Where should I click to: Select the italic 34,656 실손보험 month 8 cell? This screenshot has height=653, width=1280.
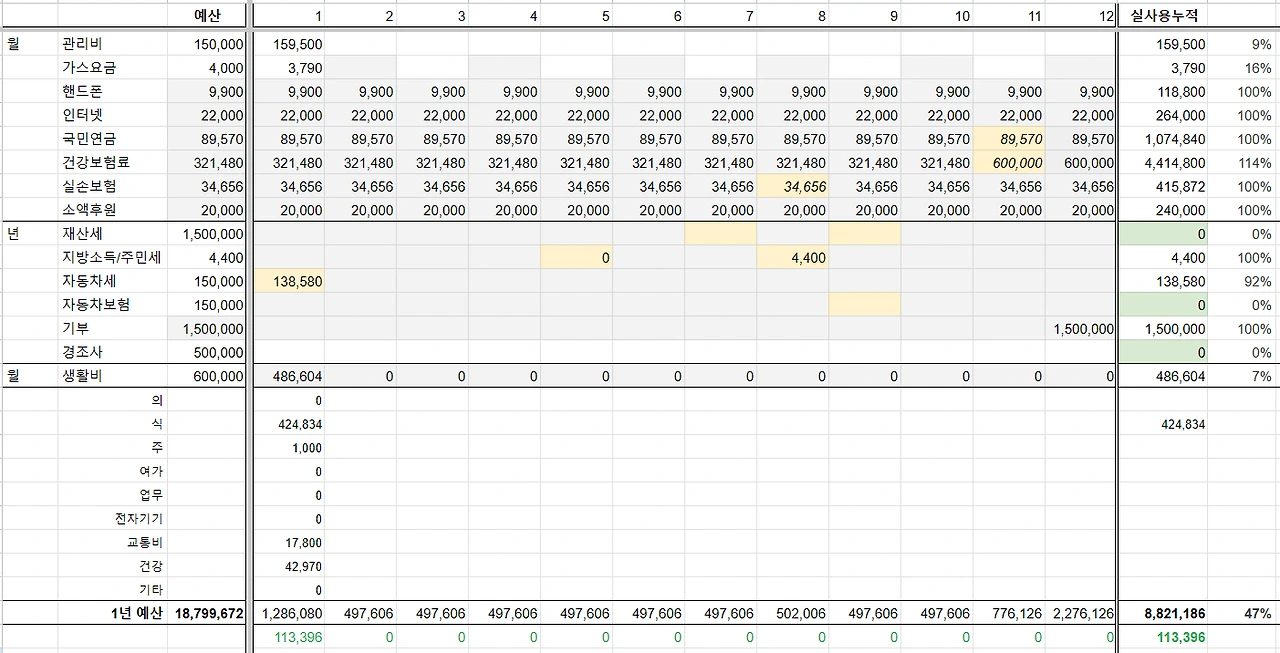[793, 186]
